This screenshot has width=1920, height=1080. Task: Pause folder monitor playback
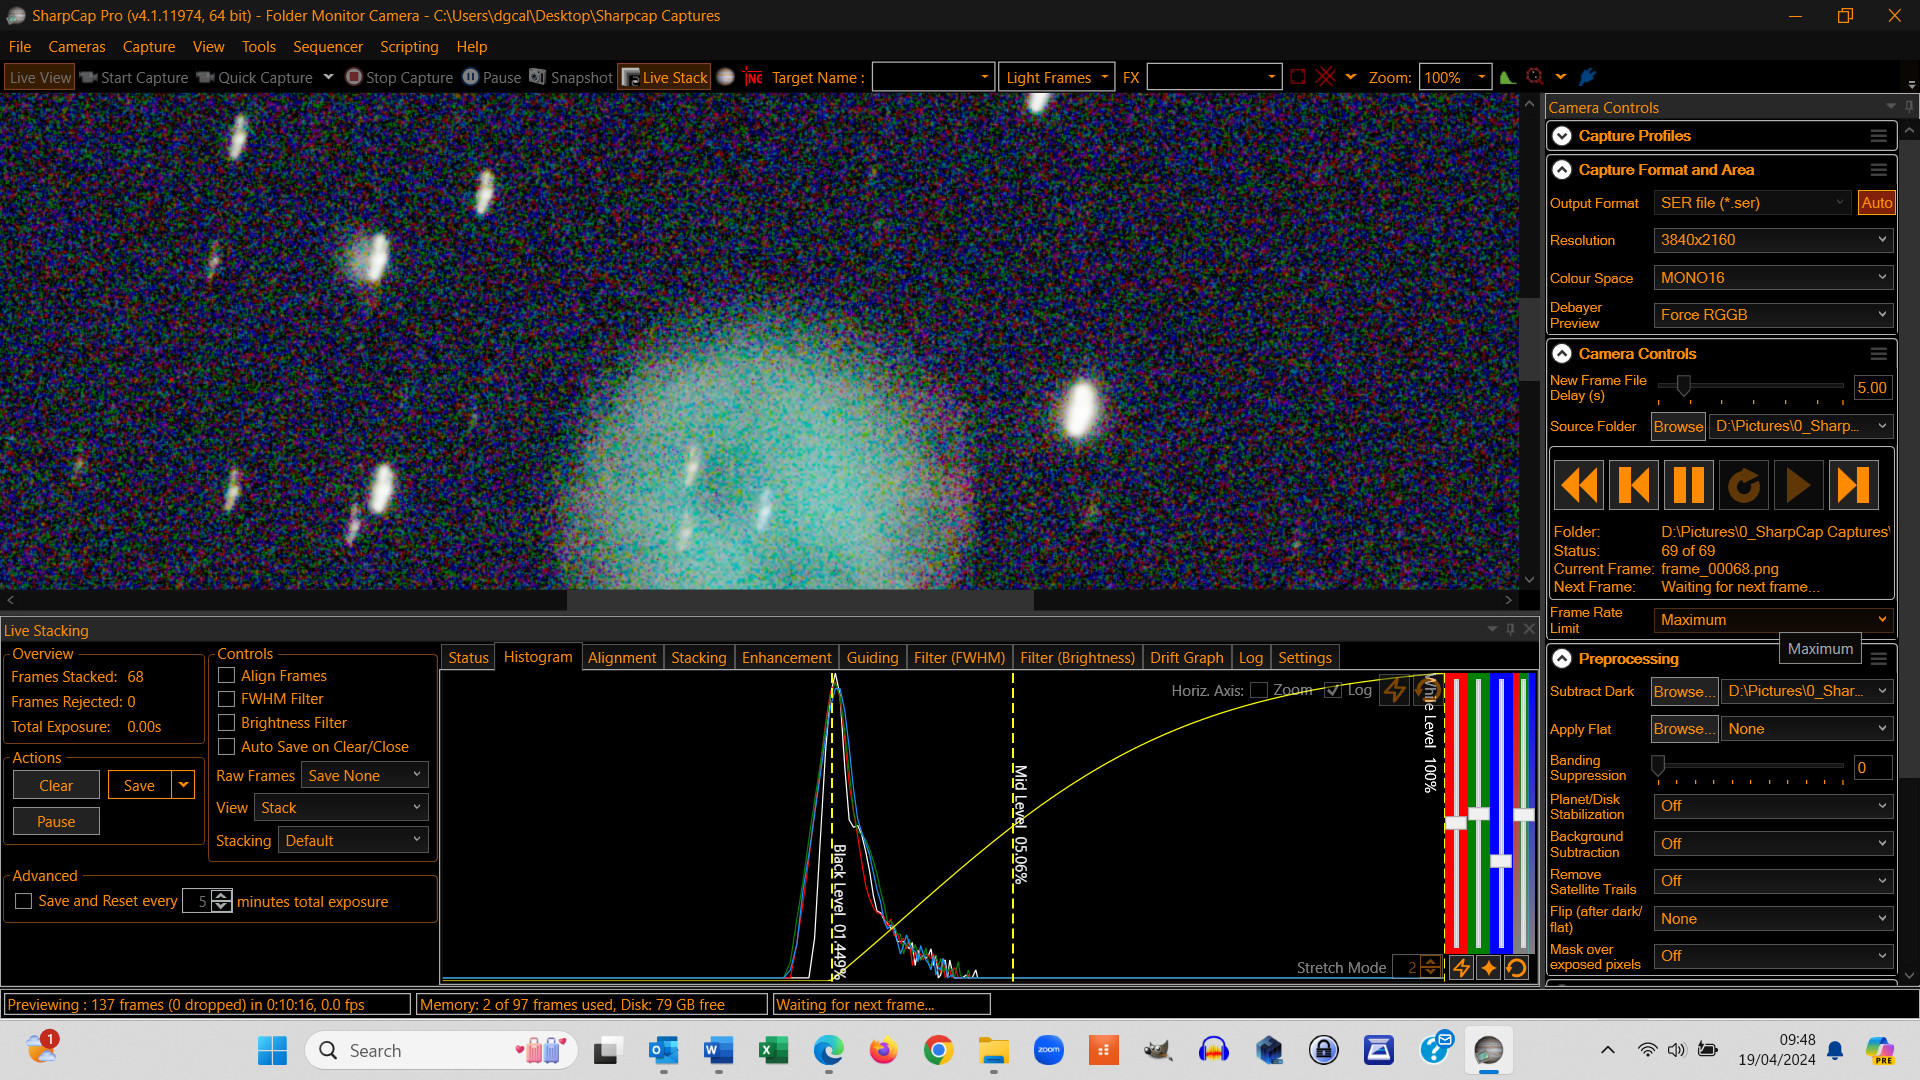(x=1689, y=486)
